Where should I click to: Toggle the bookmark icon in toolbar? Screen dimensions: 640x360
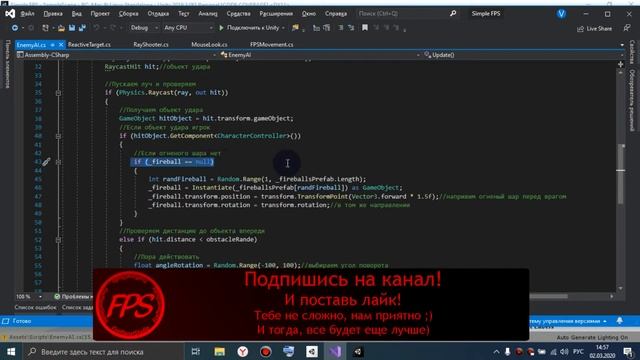365,28
